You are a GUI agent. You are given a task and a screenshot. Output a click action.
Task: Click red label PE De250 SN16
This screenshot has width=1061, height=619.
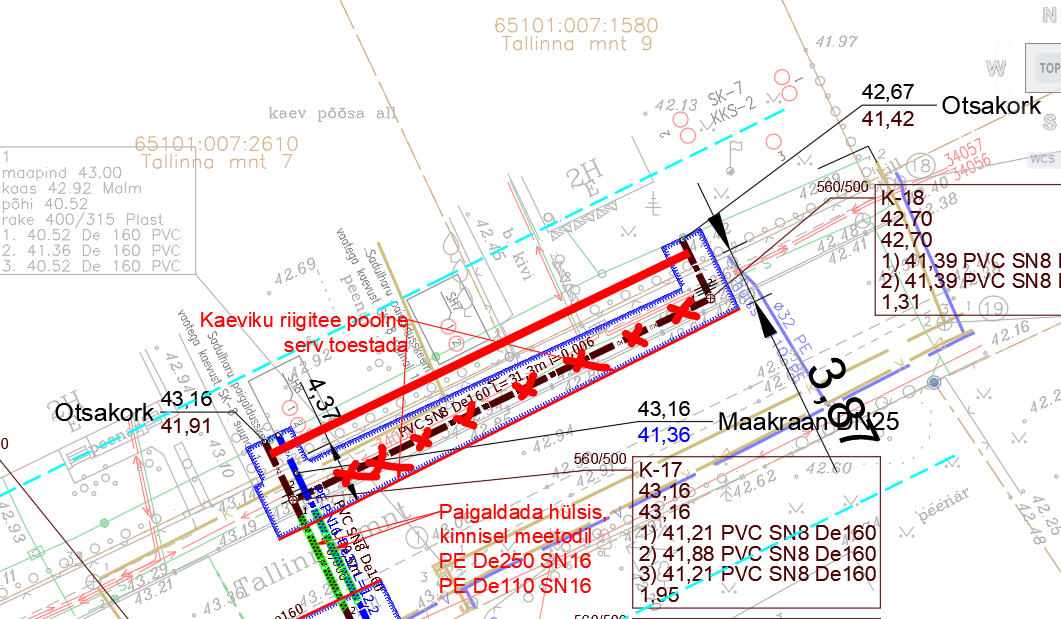515,561
